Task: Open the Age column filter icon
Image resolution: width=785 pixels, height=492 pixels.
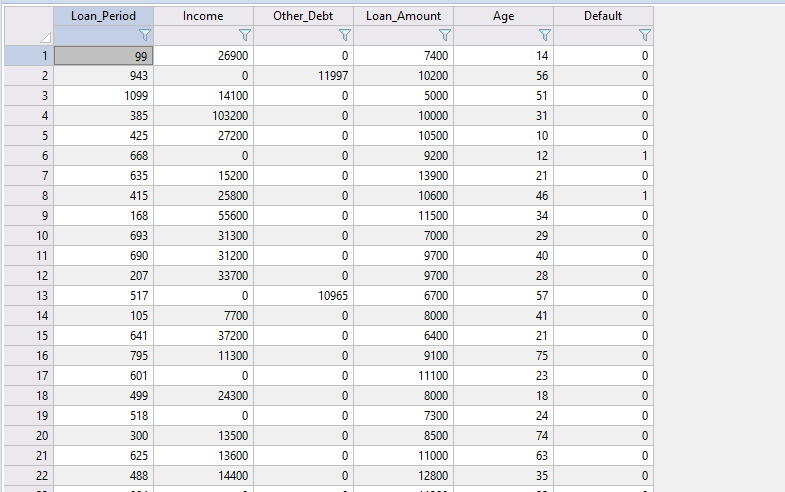Action: 545,35
